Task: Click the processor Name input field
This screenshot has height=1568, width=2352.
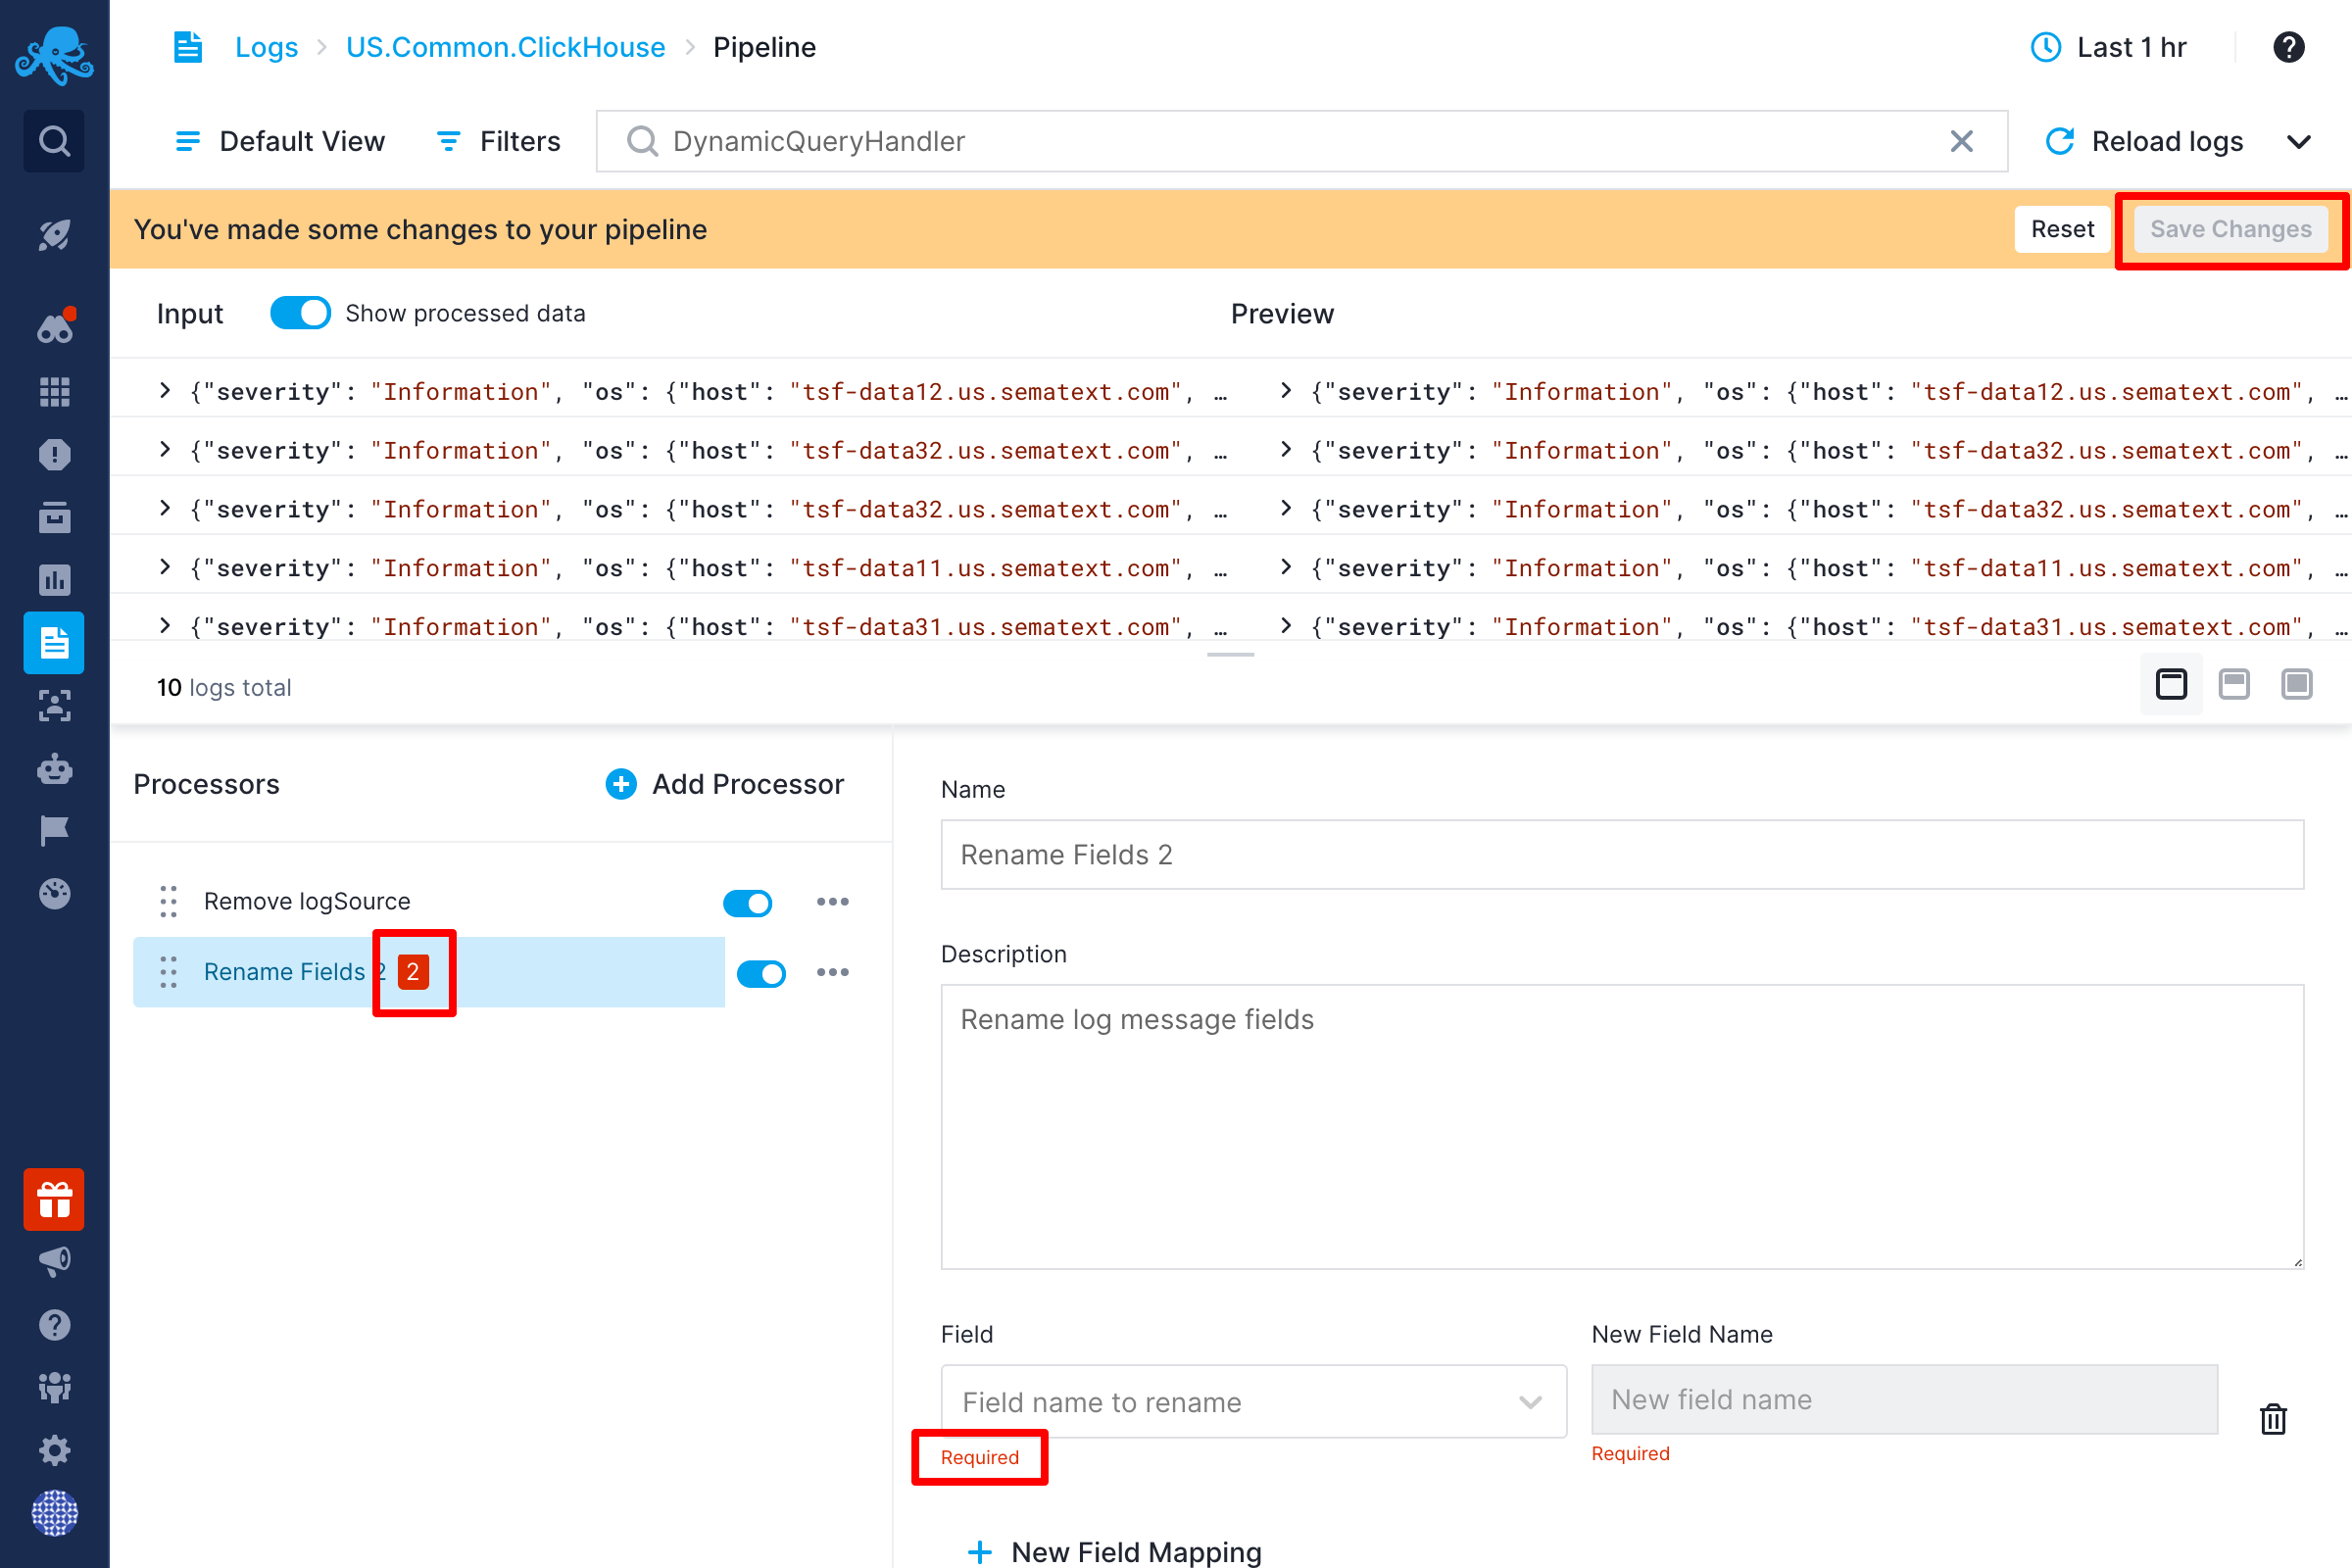Action: 1622,855
